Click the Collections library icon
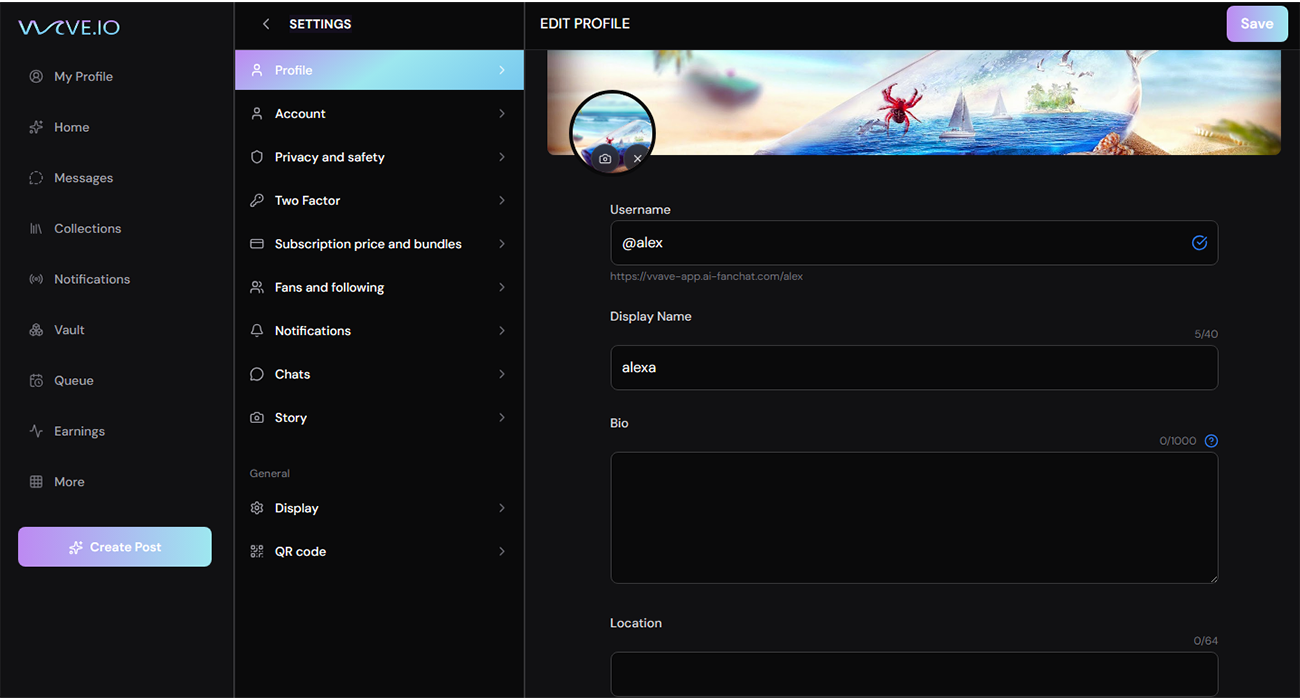 coord(36,229)
